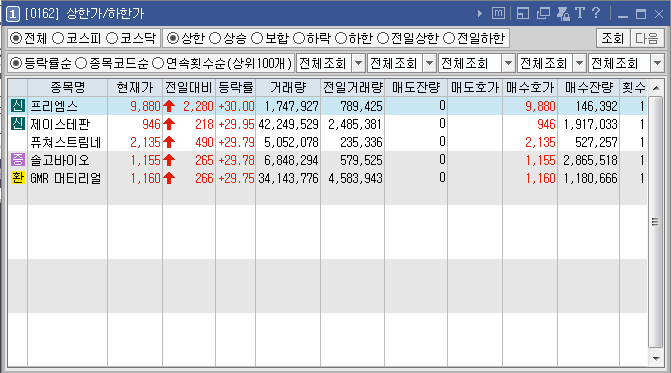Click the 현재가 column header
This screenshot has width=671, height=373.
point(135,88)
